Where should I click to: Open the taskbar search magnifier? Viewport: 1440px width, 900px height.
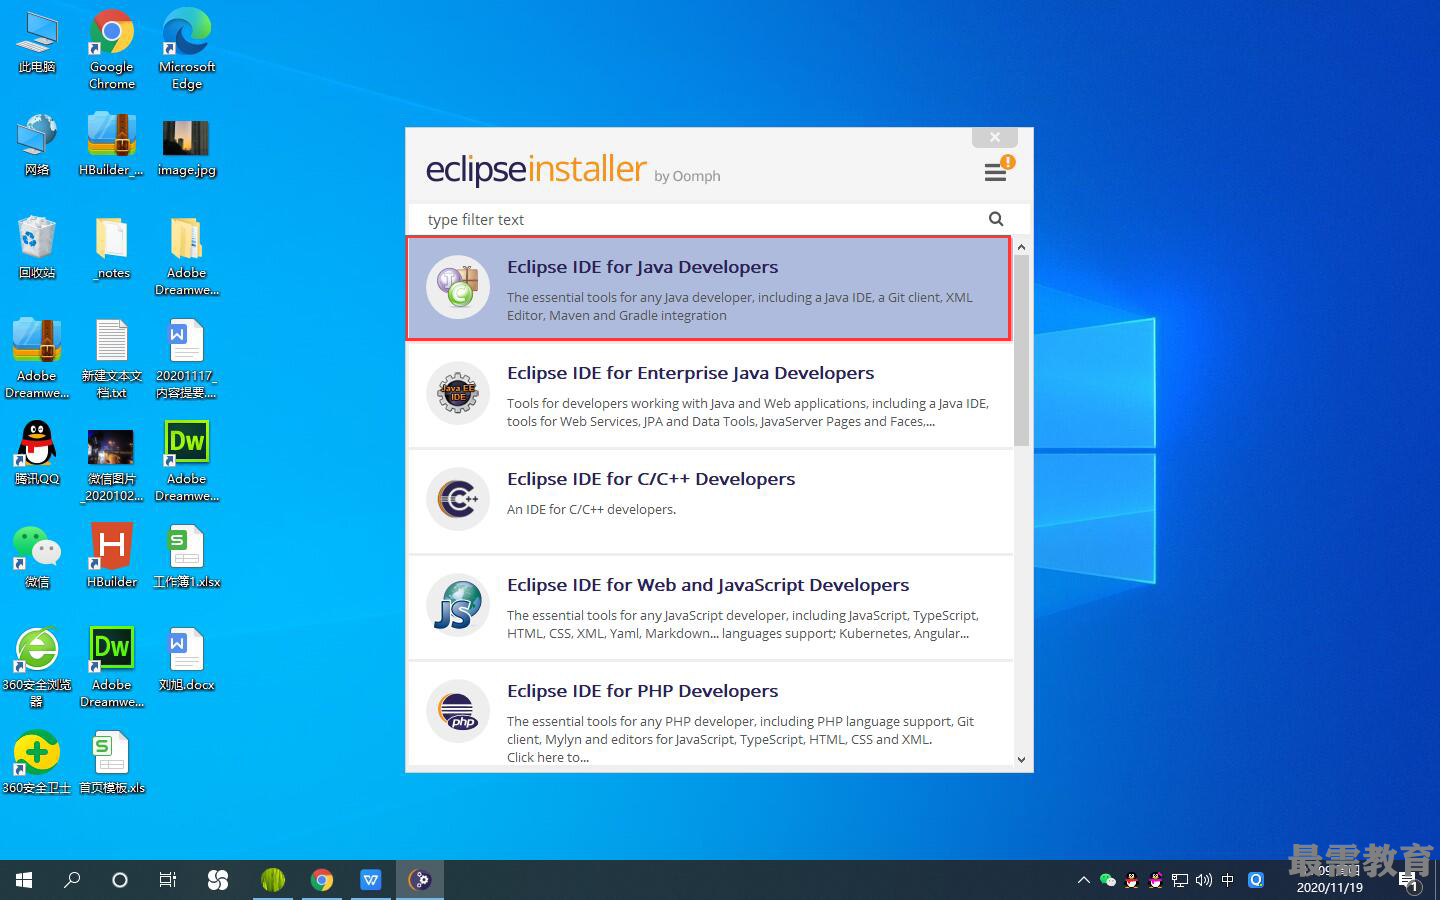(x=72, y=880)
